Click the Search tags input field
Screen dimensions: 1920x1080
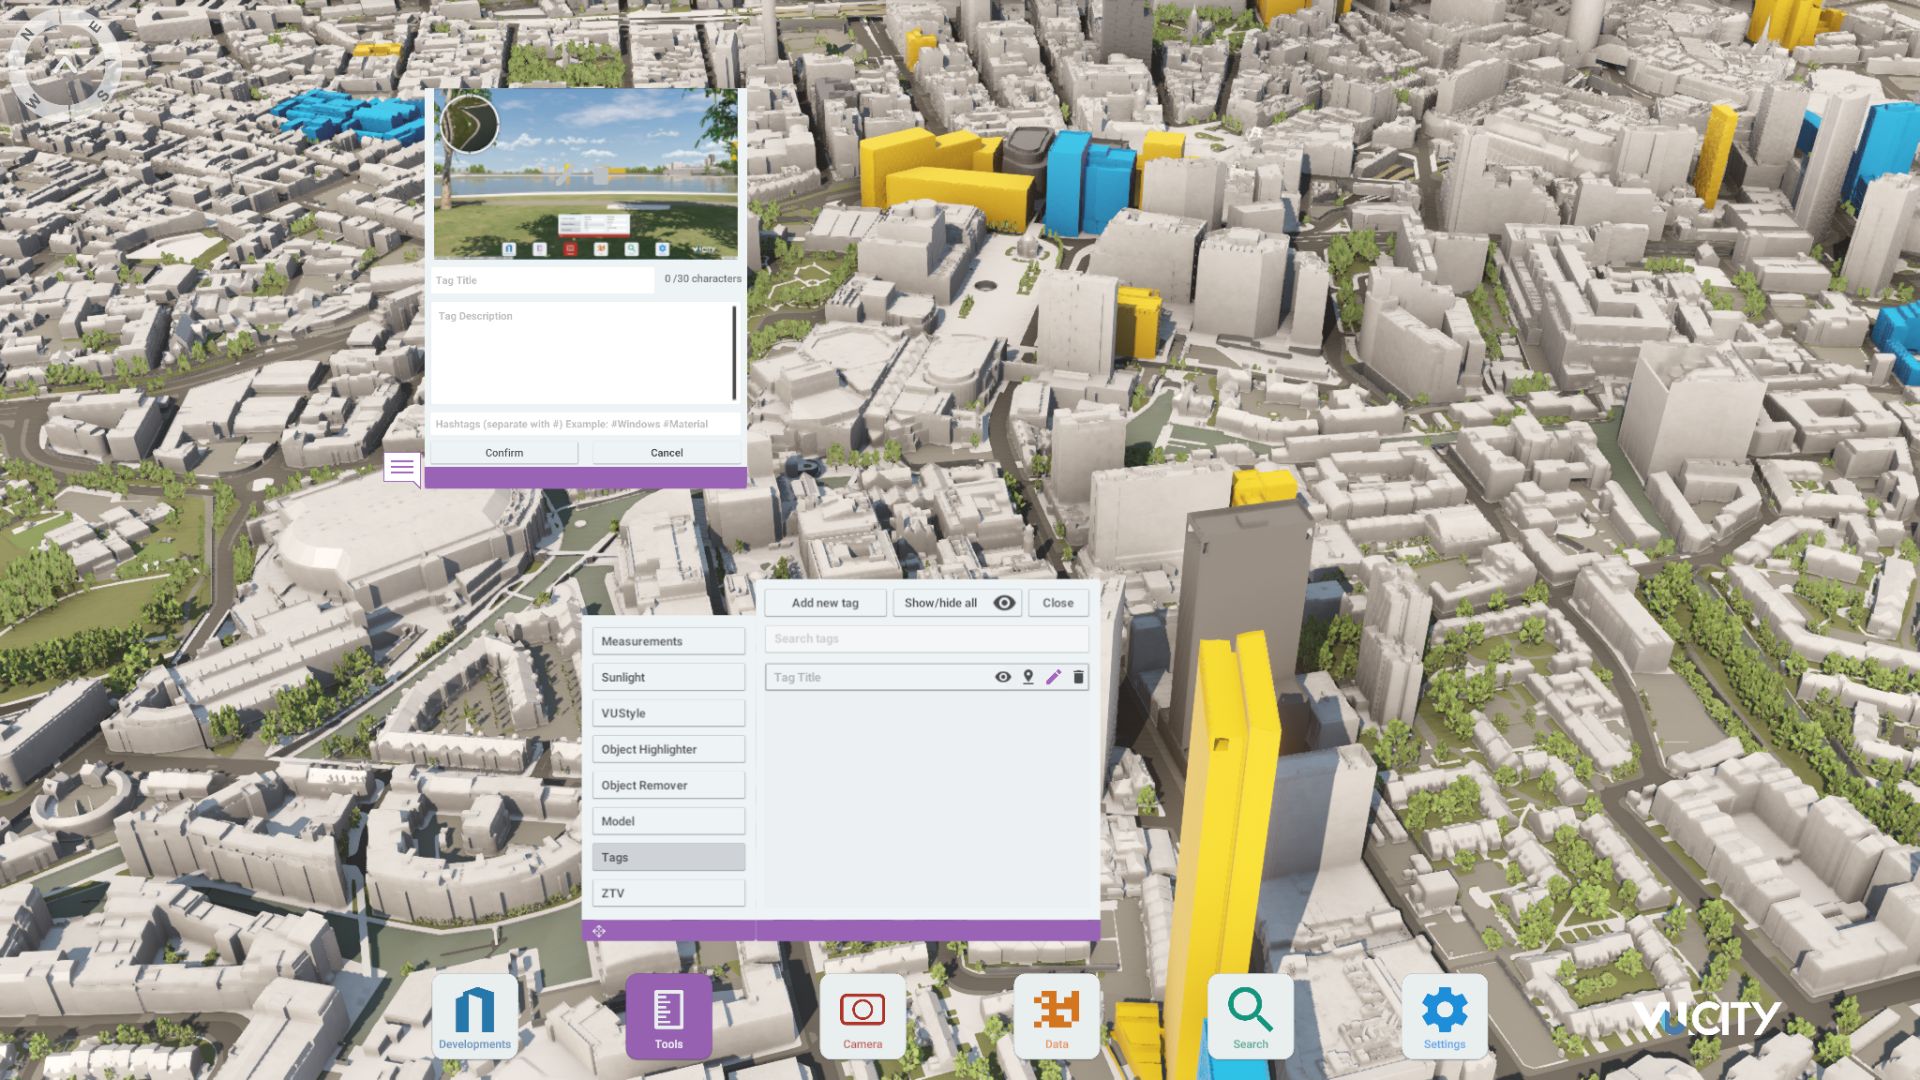[x=926, y=639]
